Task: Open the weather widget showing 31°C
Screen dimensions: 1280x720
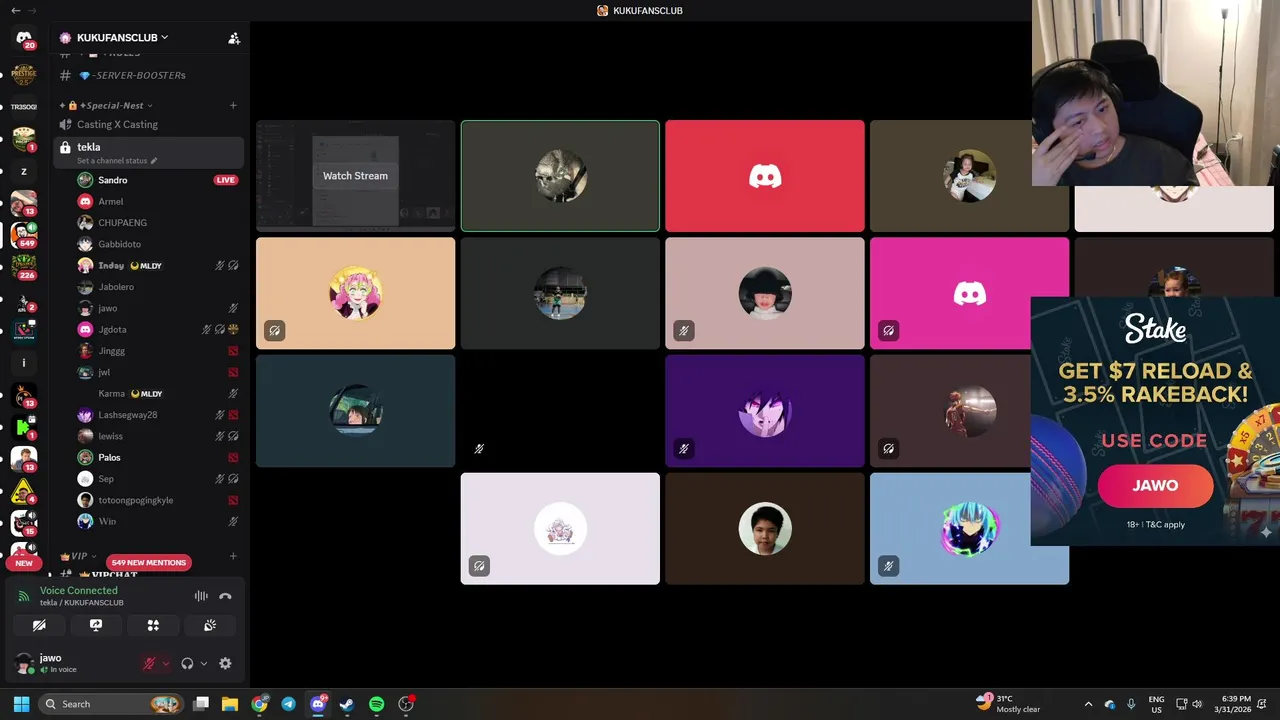Action: click(x=1010, y=704)
